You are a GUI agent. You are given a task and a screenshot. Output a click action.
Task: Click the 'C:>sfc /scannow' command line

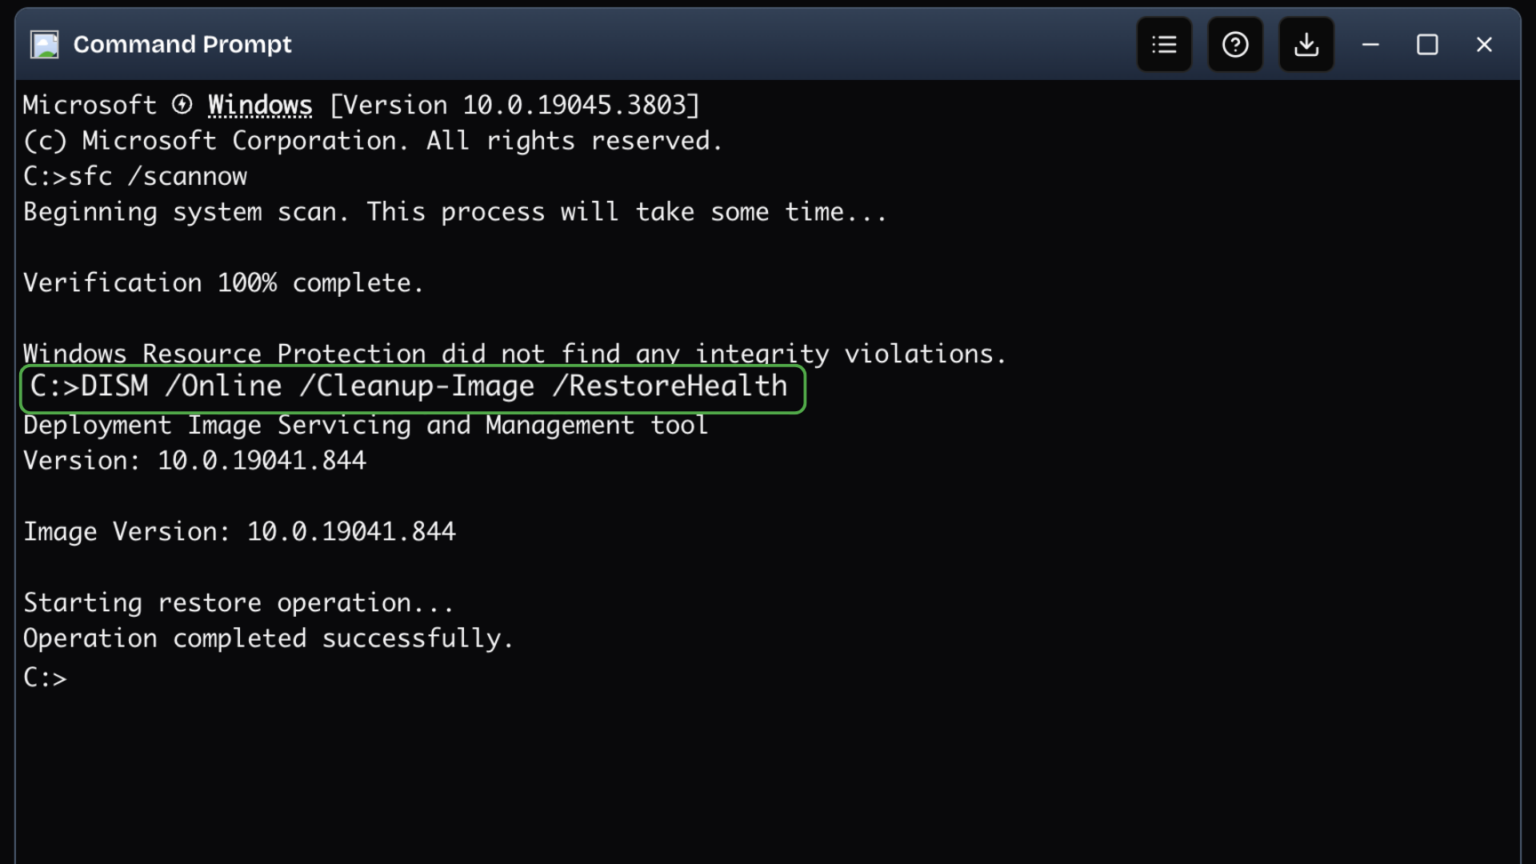pos(135,176)
